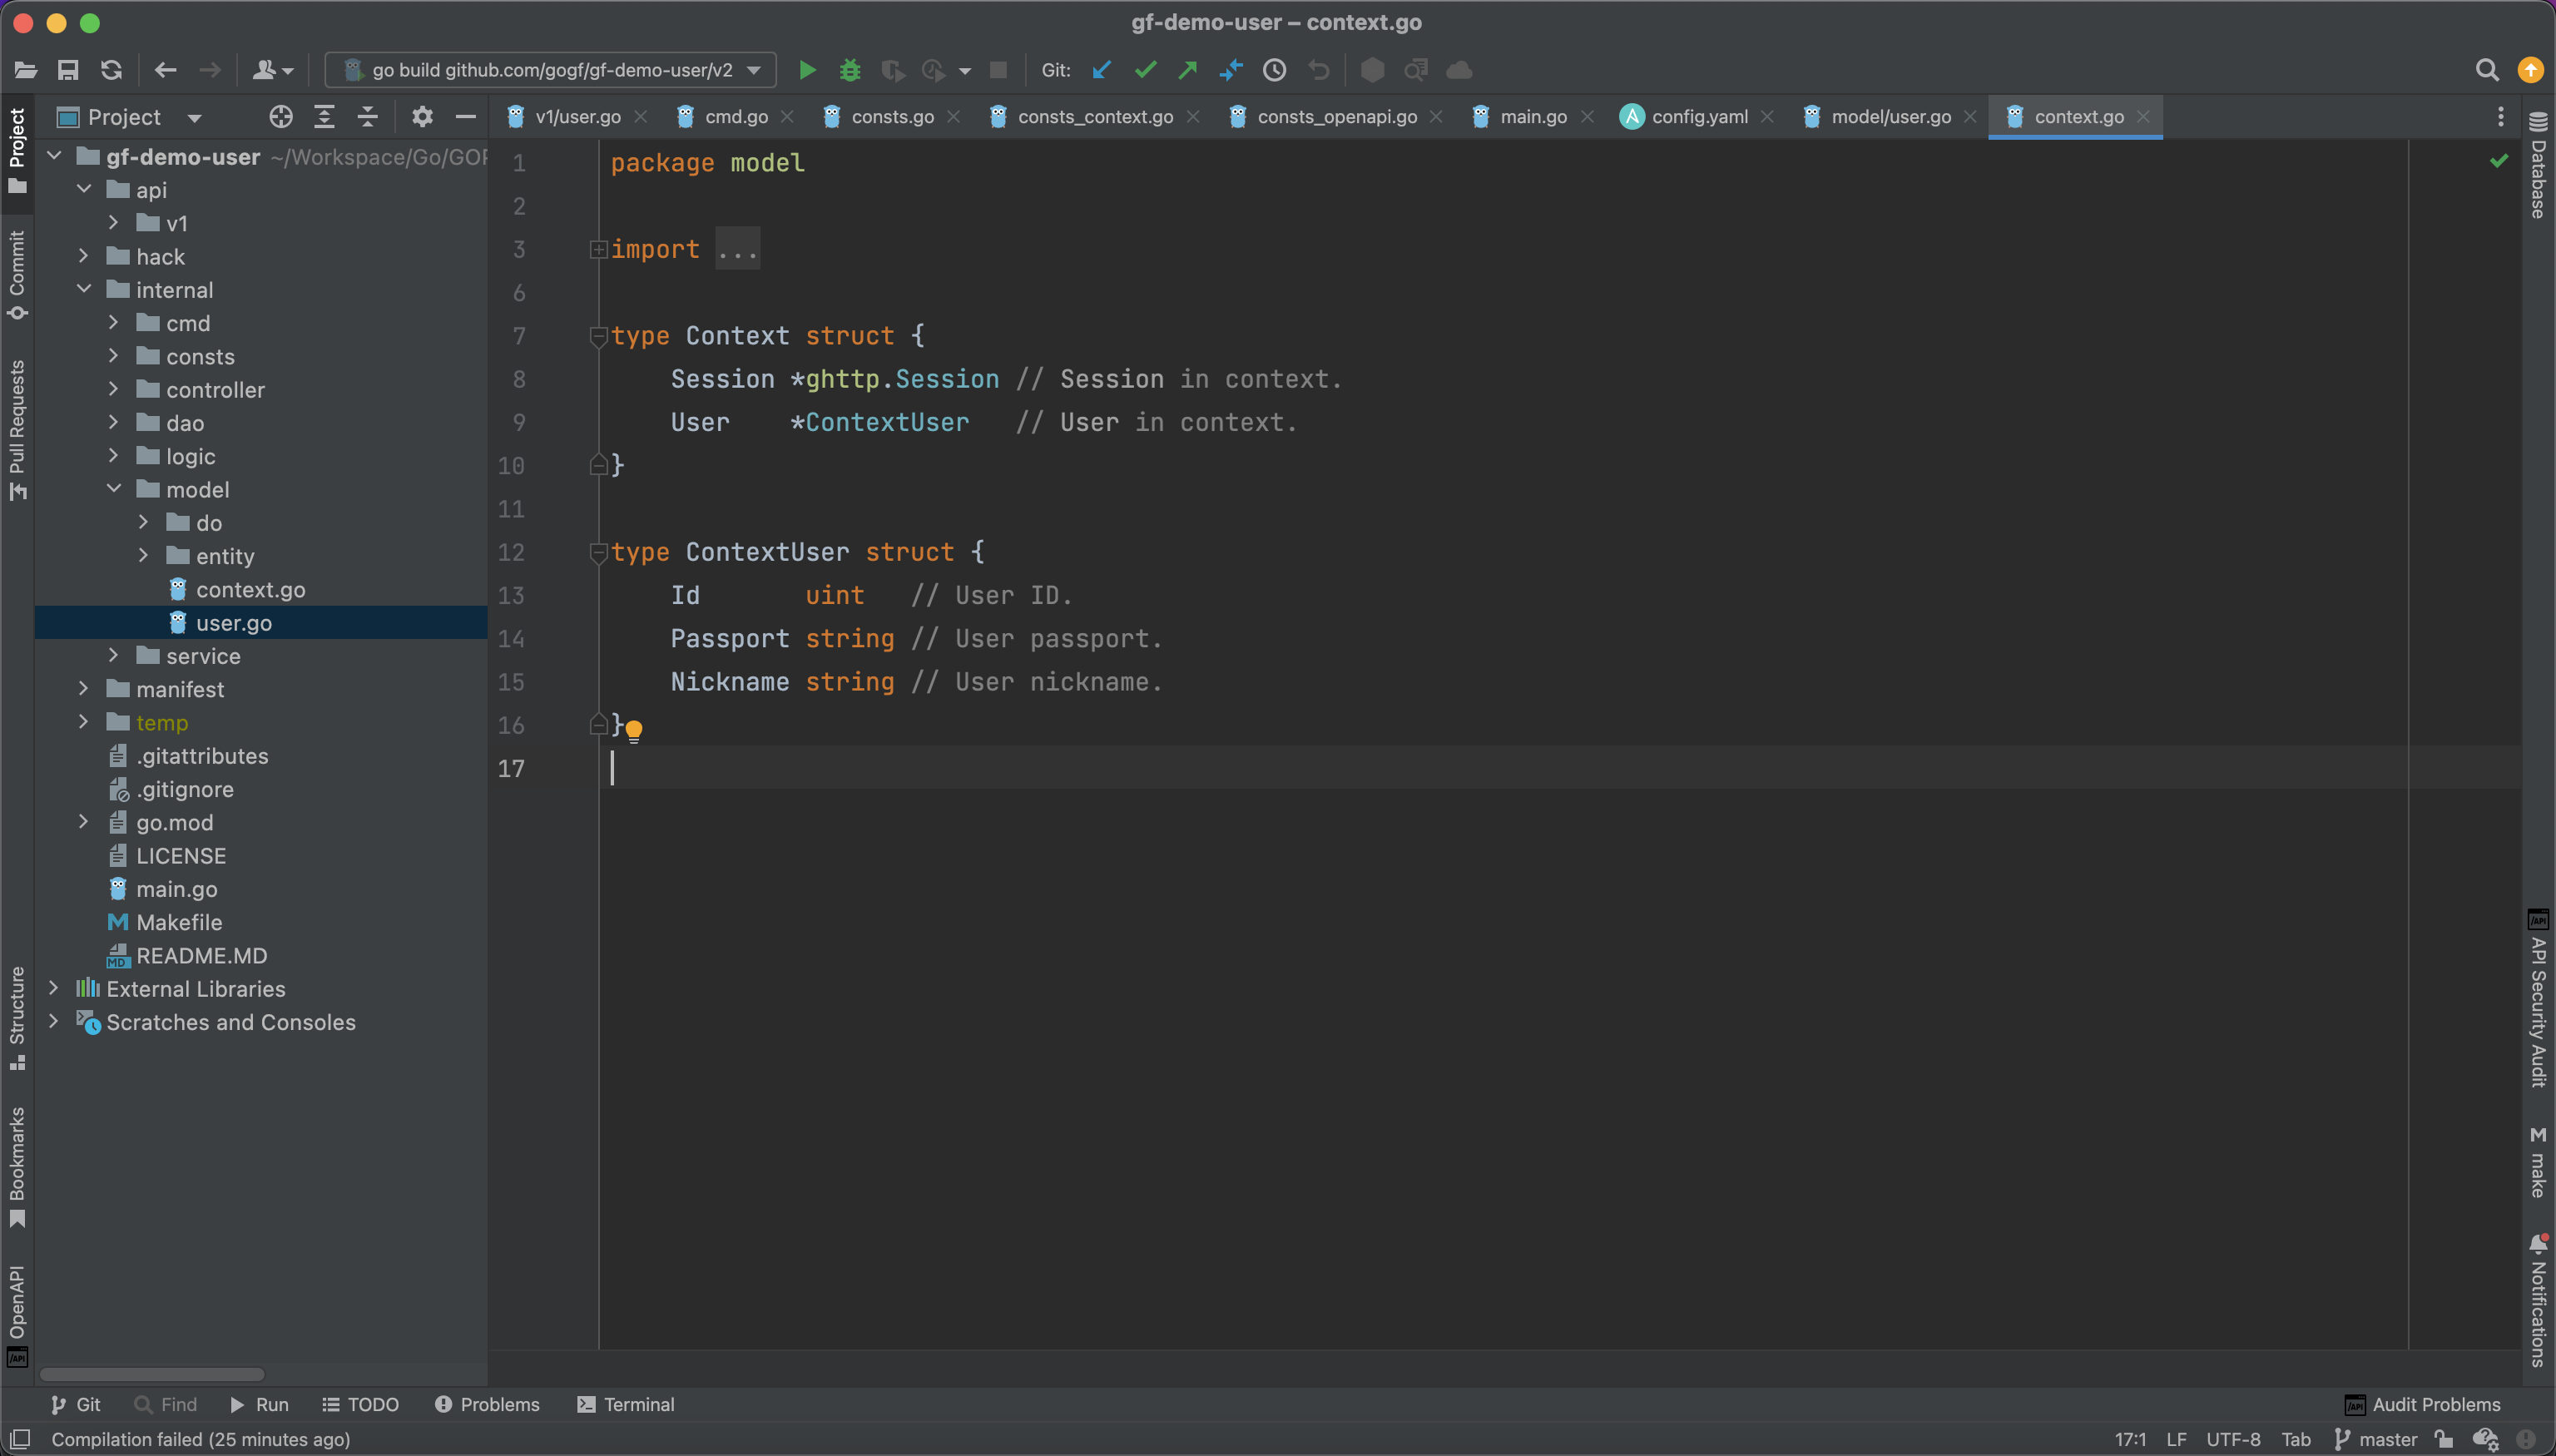Push changes with Git Push arrow

[1188, 70]
